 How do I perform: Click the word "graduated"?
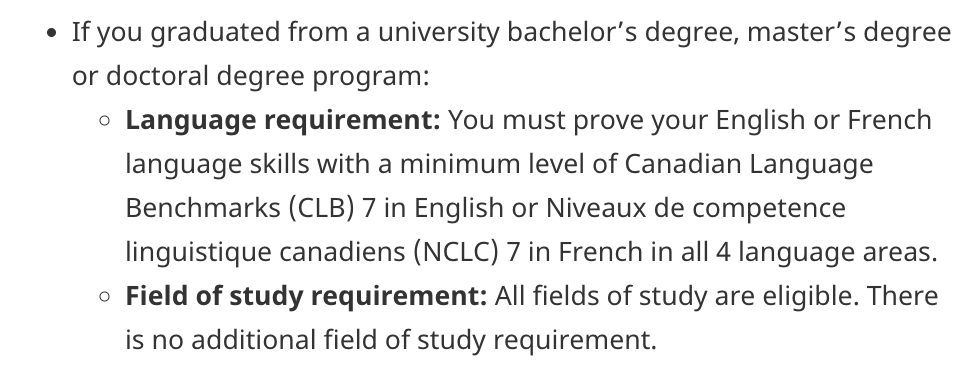pos(215,33)
